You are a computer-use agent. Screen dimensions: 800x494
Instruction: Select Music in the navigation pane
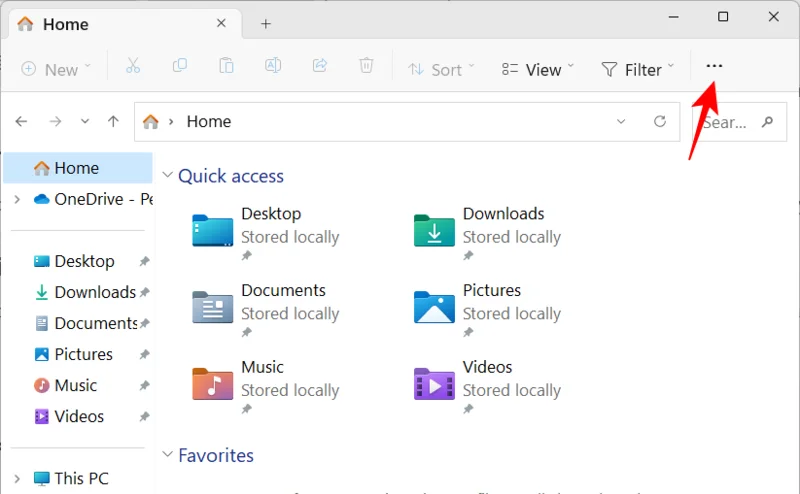(65, 385)
